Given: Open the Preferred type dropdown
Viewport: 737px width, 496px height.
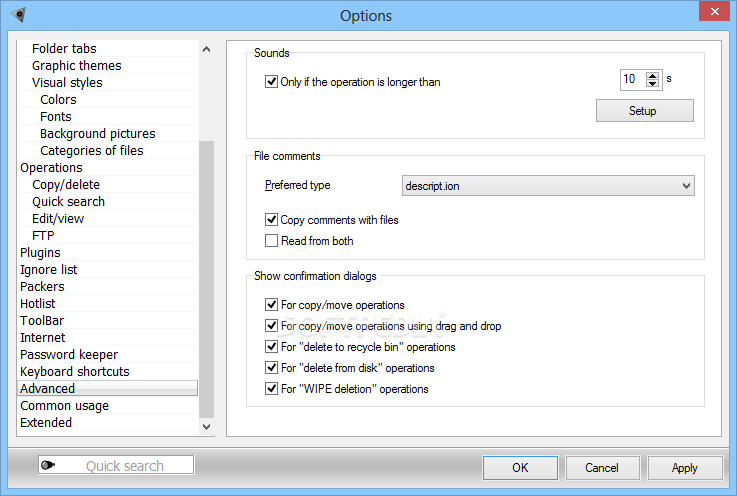Looking at the screenshot, I should (548, 186).
